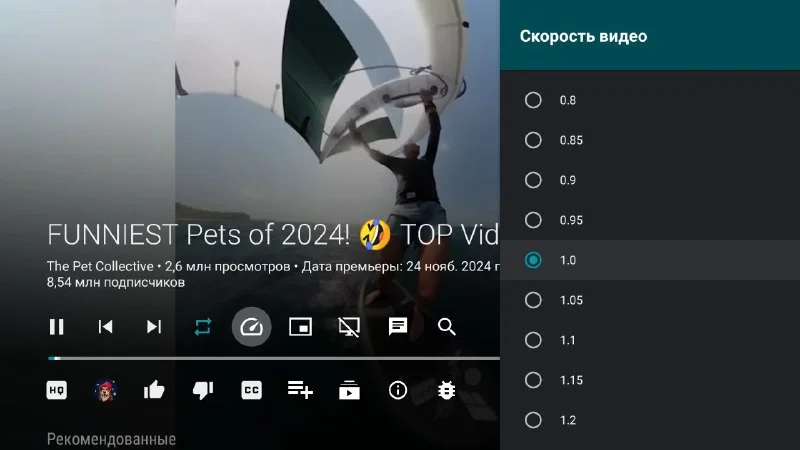This screenshot has width=800, height=450.
Task: Toggle closed captions with CC button
Action: [252, 390]
